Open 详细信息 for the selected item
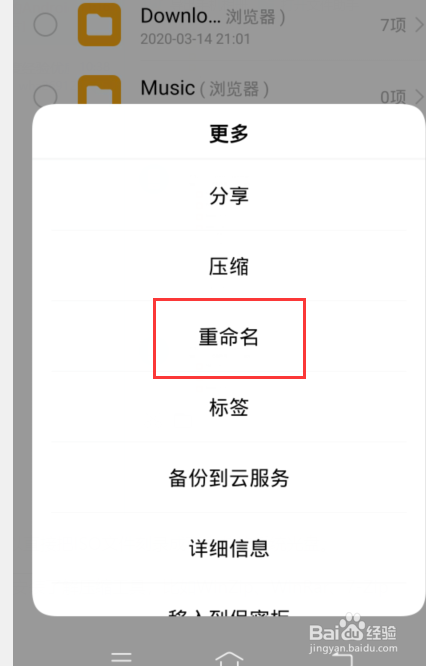The width and height of the screenshot is (426, 666). coord(229,548)
